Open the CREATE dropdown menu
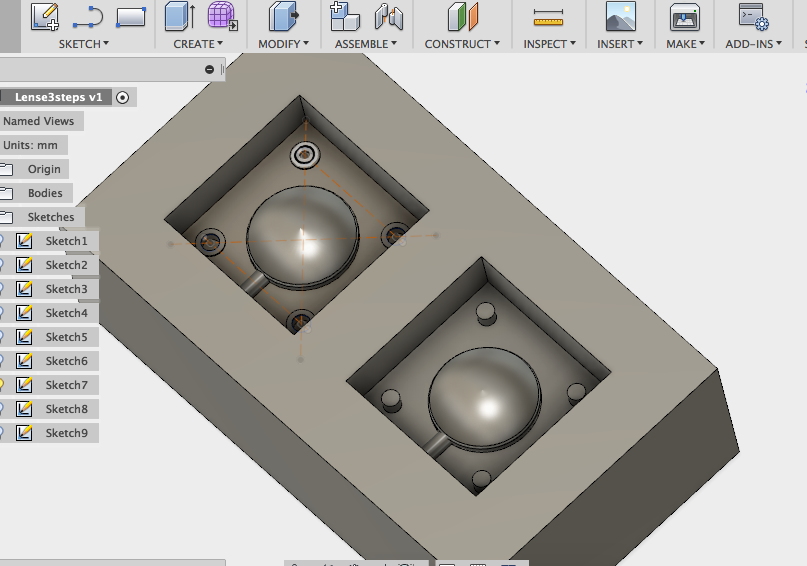 click(x=198, y=44)
